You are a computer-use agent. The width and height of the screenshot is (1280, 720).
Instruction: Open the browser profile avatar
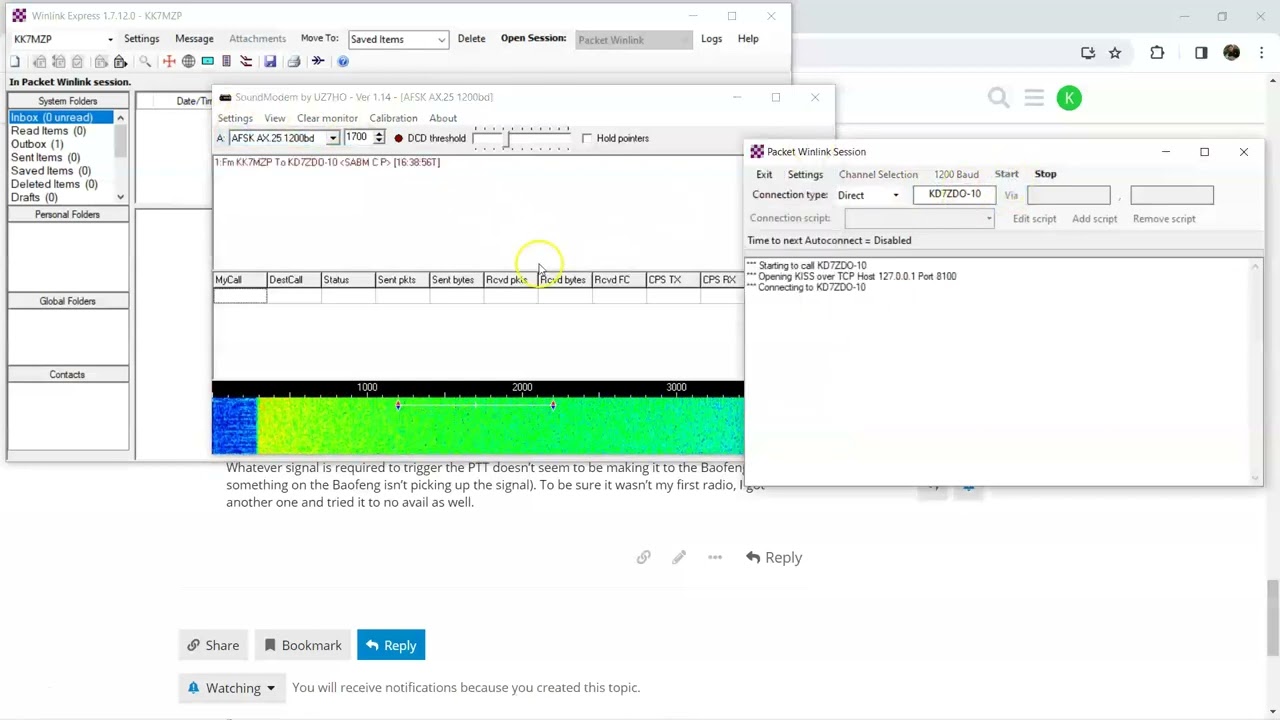coord(1231,53)
